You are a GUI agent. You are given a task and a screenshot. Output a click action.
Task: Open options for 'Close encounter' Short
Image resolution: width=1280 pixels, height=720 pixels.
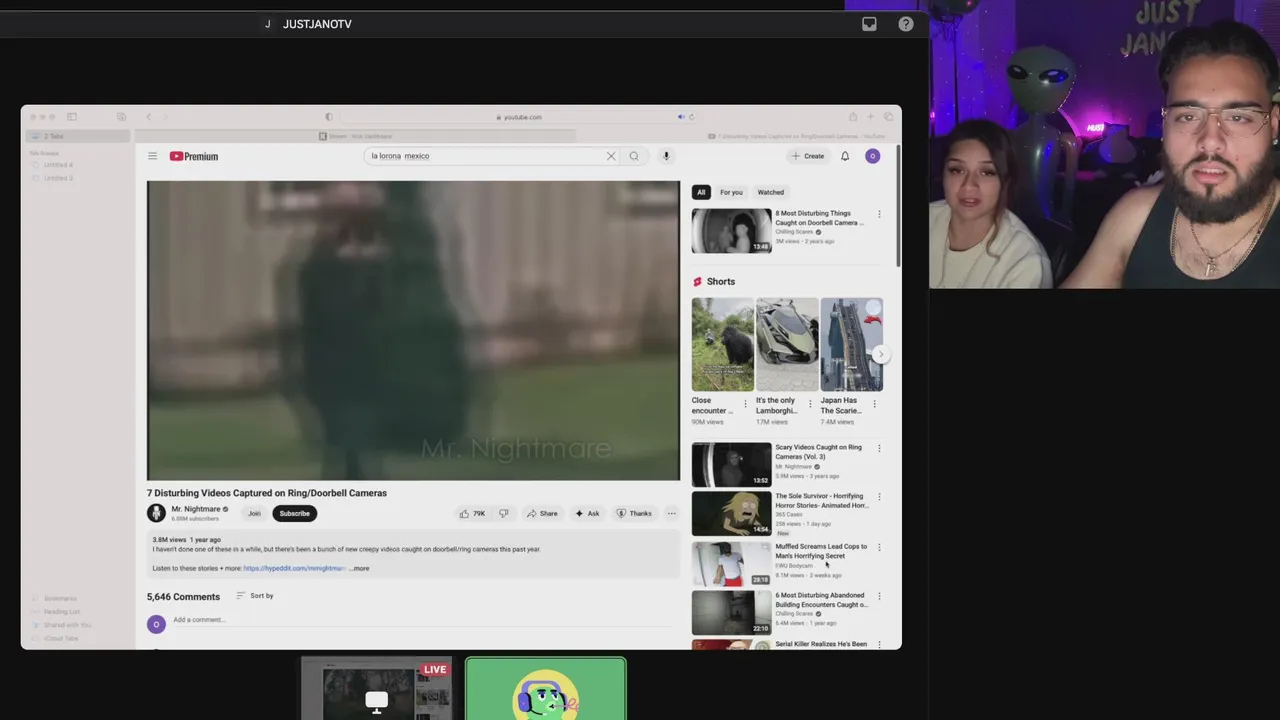point(745,404)
